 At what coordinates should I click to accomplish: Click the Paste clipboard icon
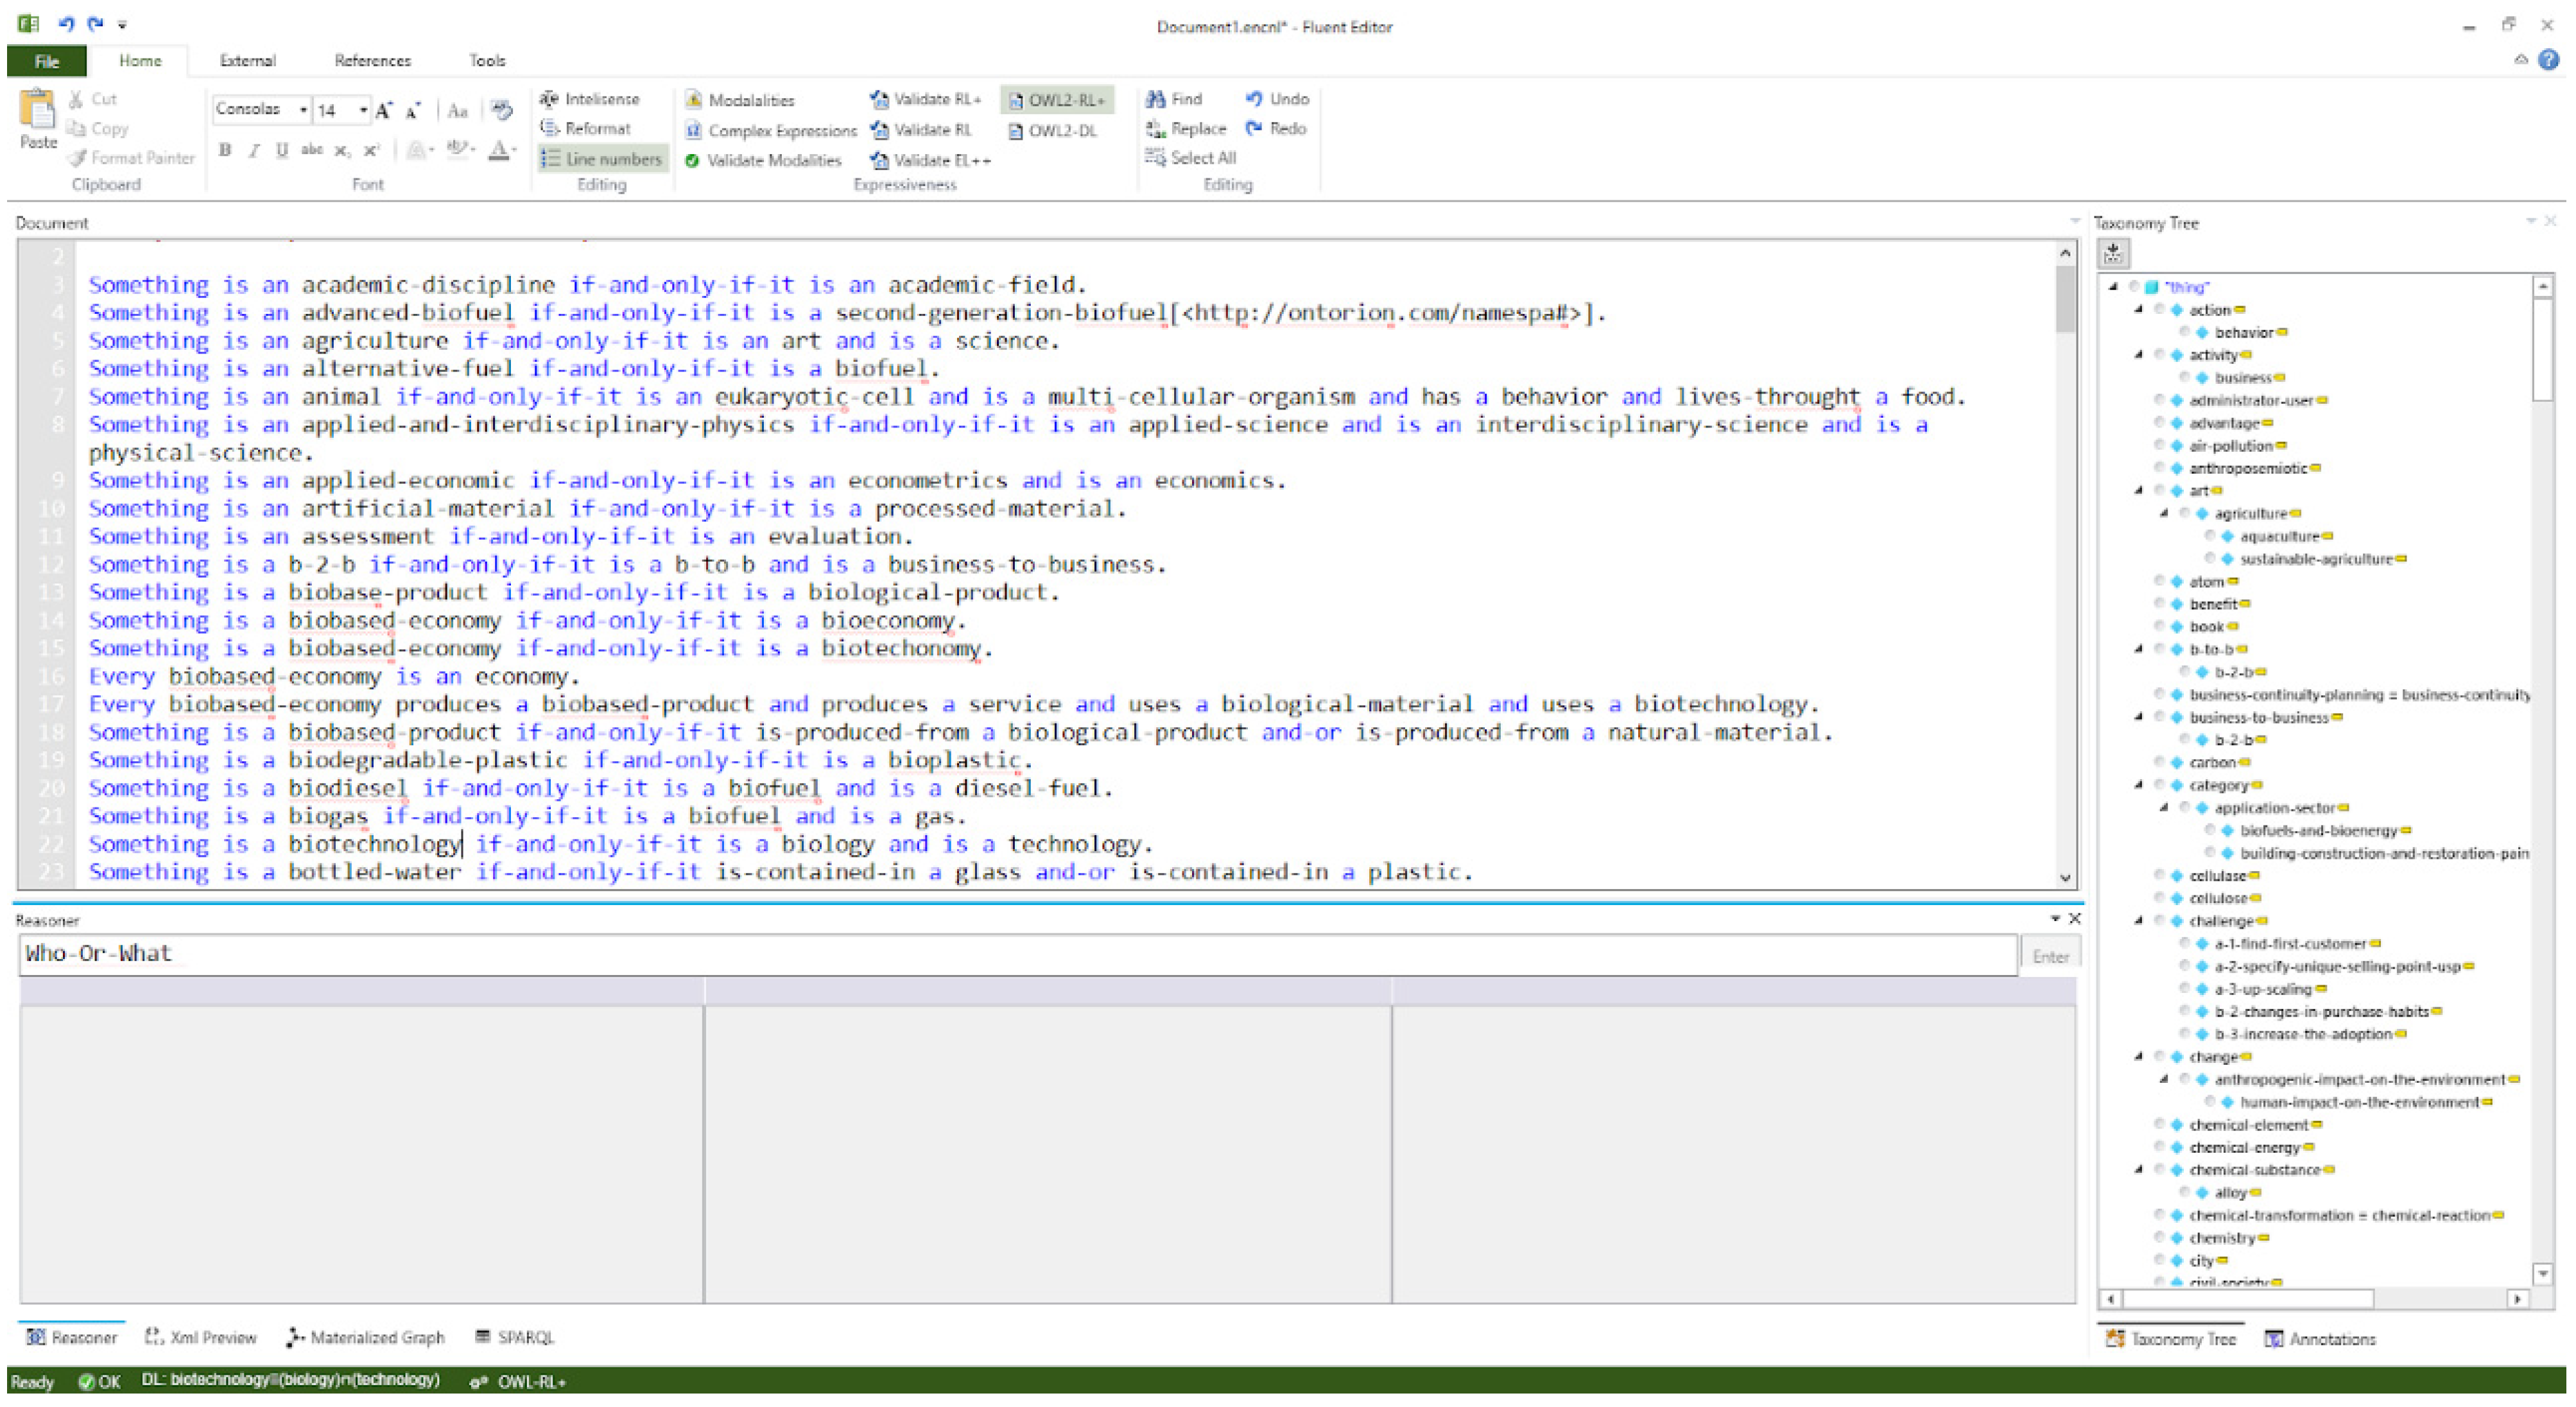pyautogui.click(x=38, y=109)
